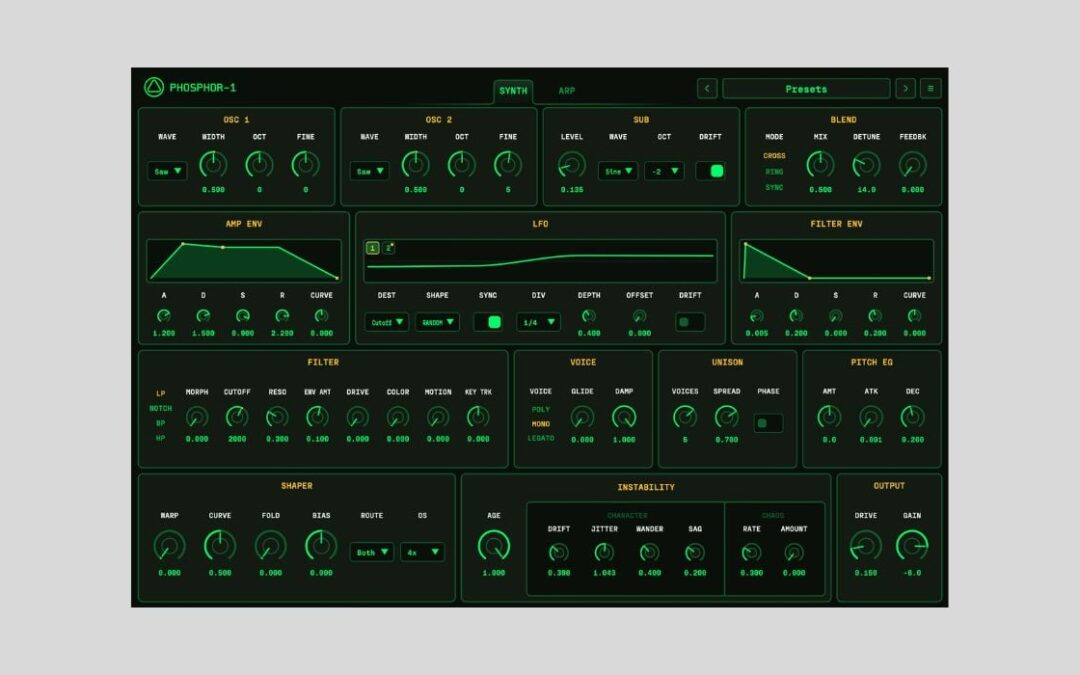The width and height of the screenshot is (1080, 675).
Task: Open OSC 1 wave dropdown
Action: (167, 171)
